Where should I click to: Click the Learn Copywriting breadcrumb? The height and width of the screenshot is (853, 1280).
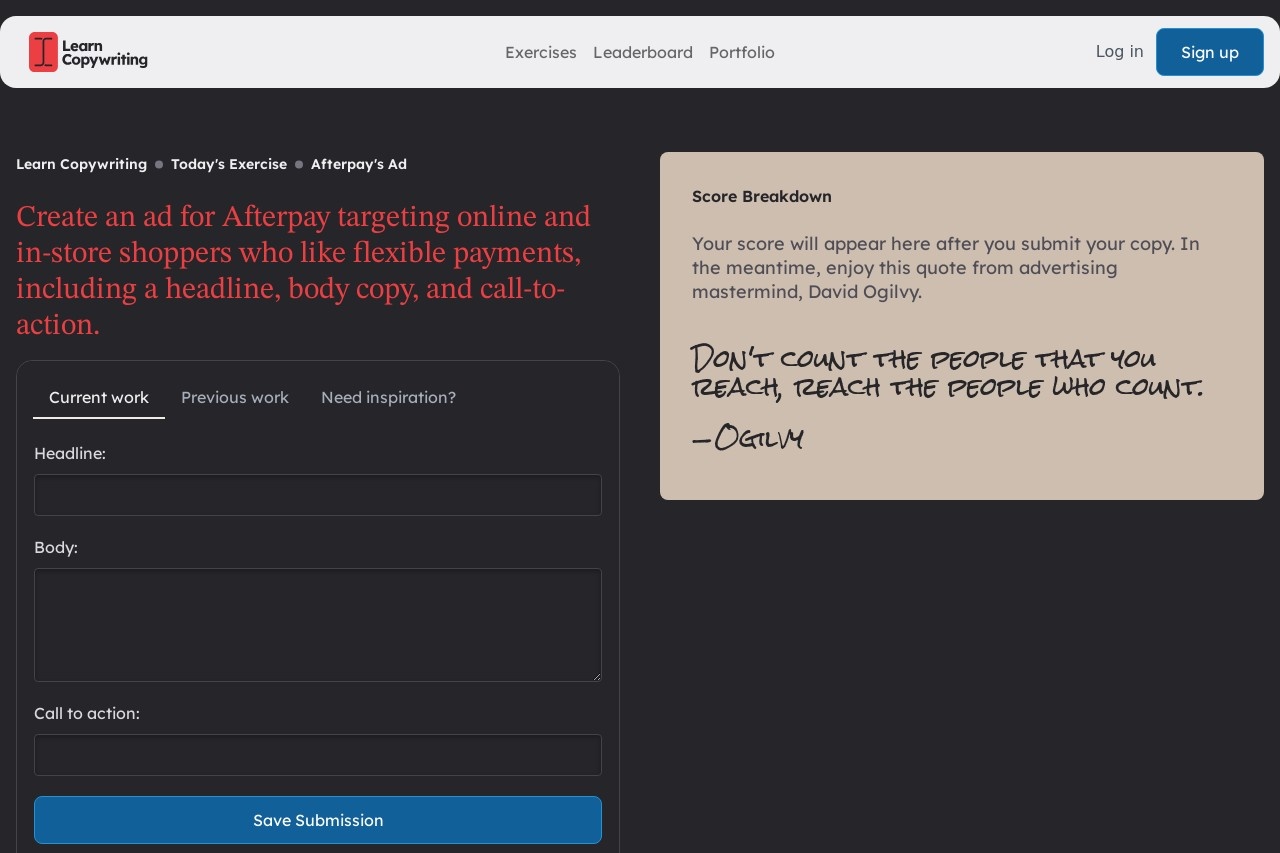click(81, 164)
